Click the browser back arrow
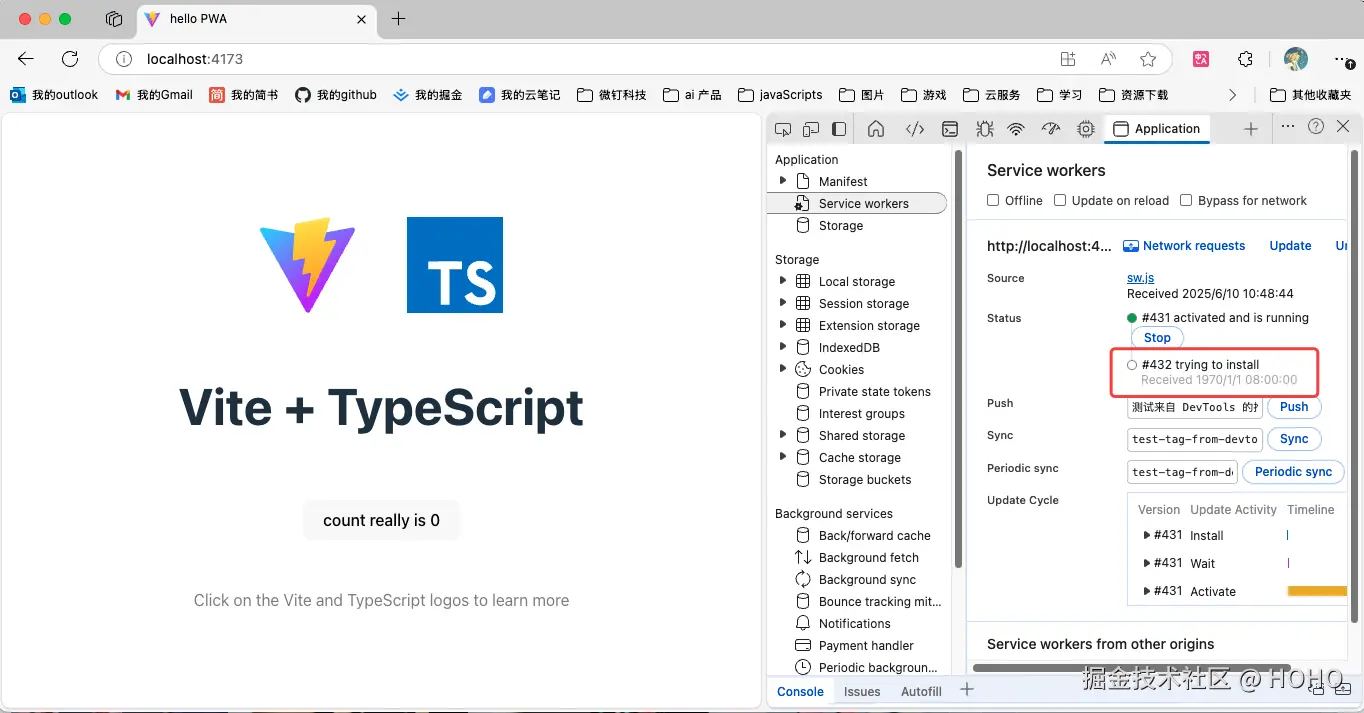Screen dimensions: 1364x713 pyautogui.click(x=26, y=59)
